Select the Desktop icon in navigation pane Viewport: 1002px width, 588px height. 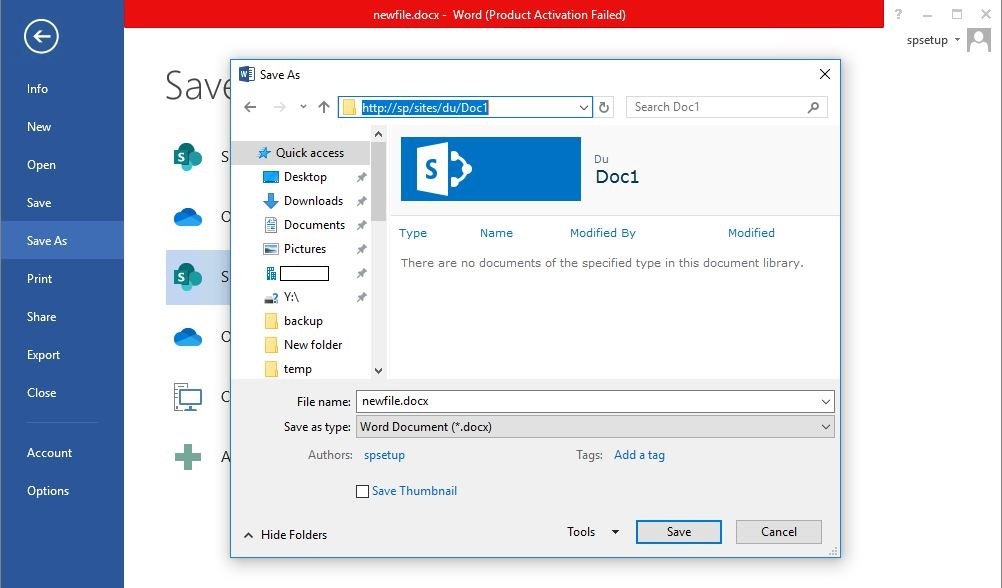point(271,177)
